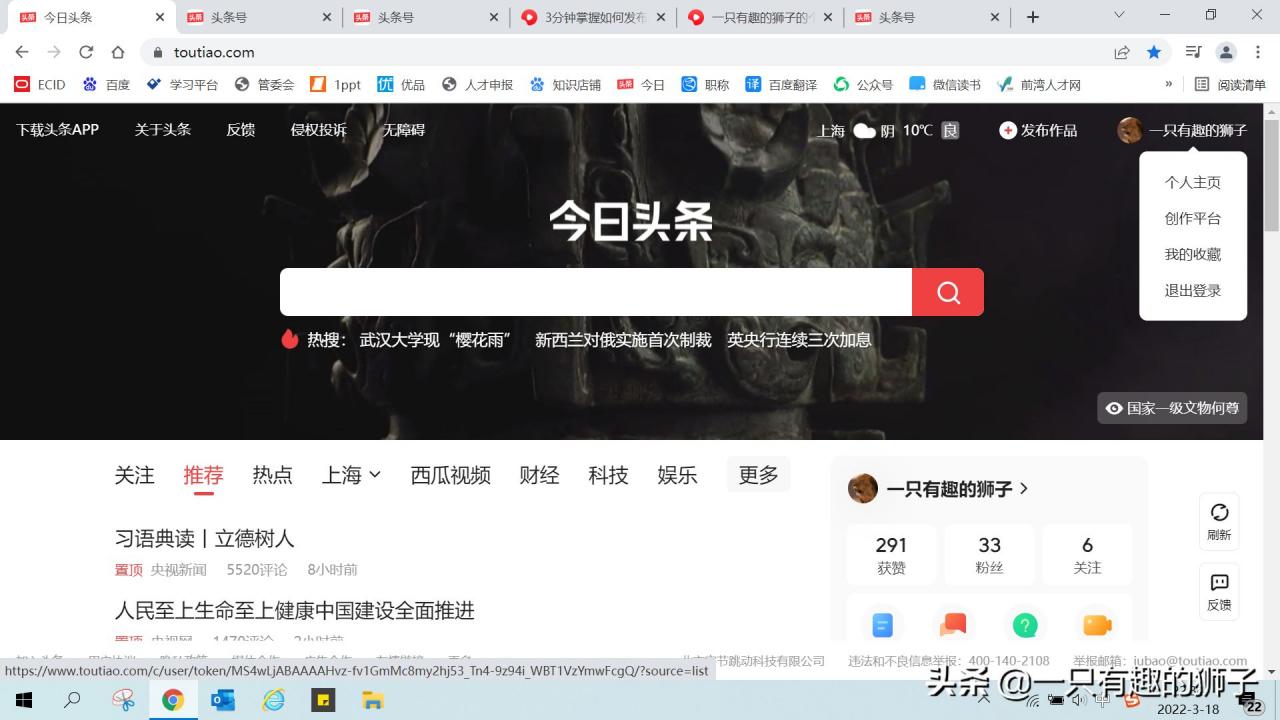Select 个人主页 from user menu

(1193, 182)
